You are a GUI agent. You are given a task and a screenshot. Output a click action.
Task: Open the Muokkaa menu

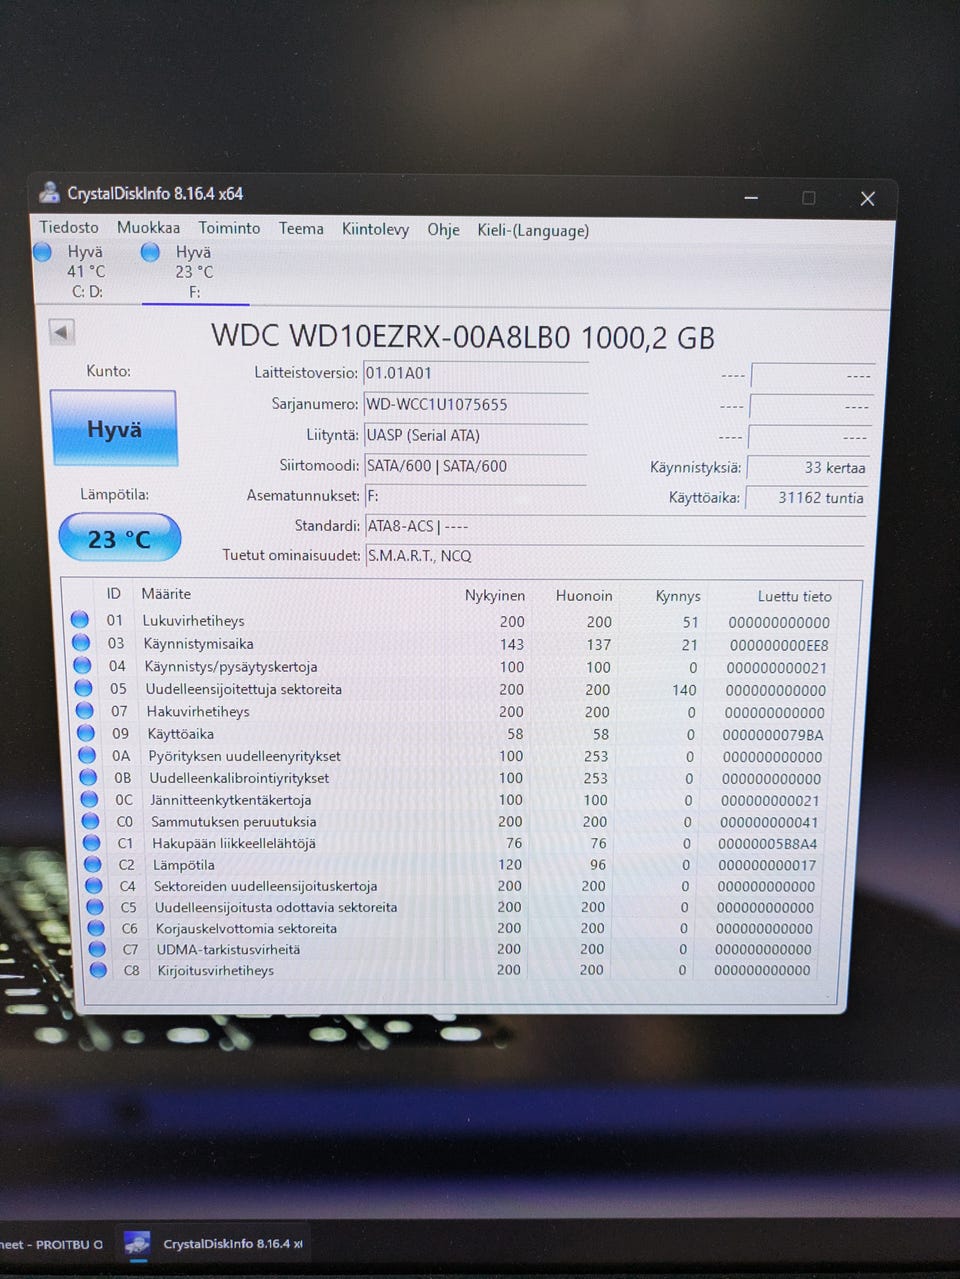click(148, 228)
